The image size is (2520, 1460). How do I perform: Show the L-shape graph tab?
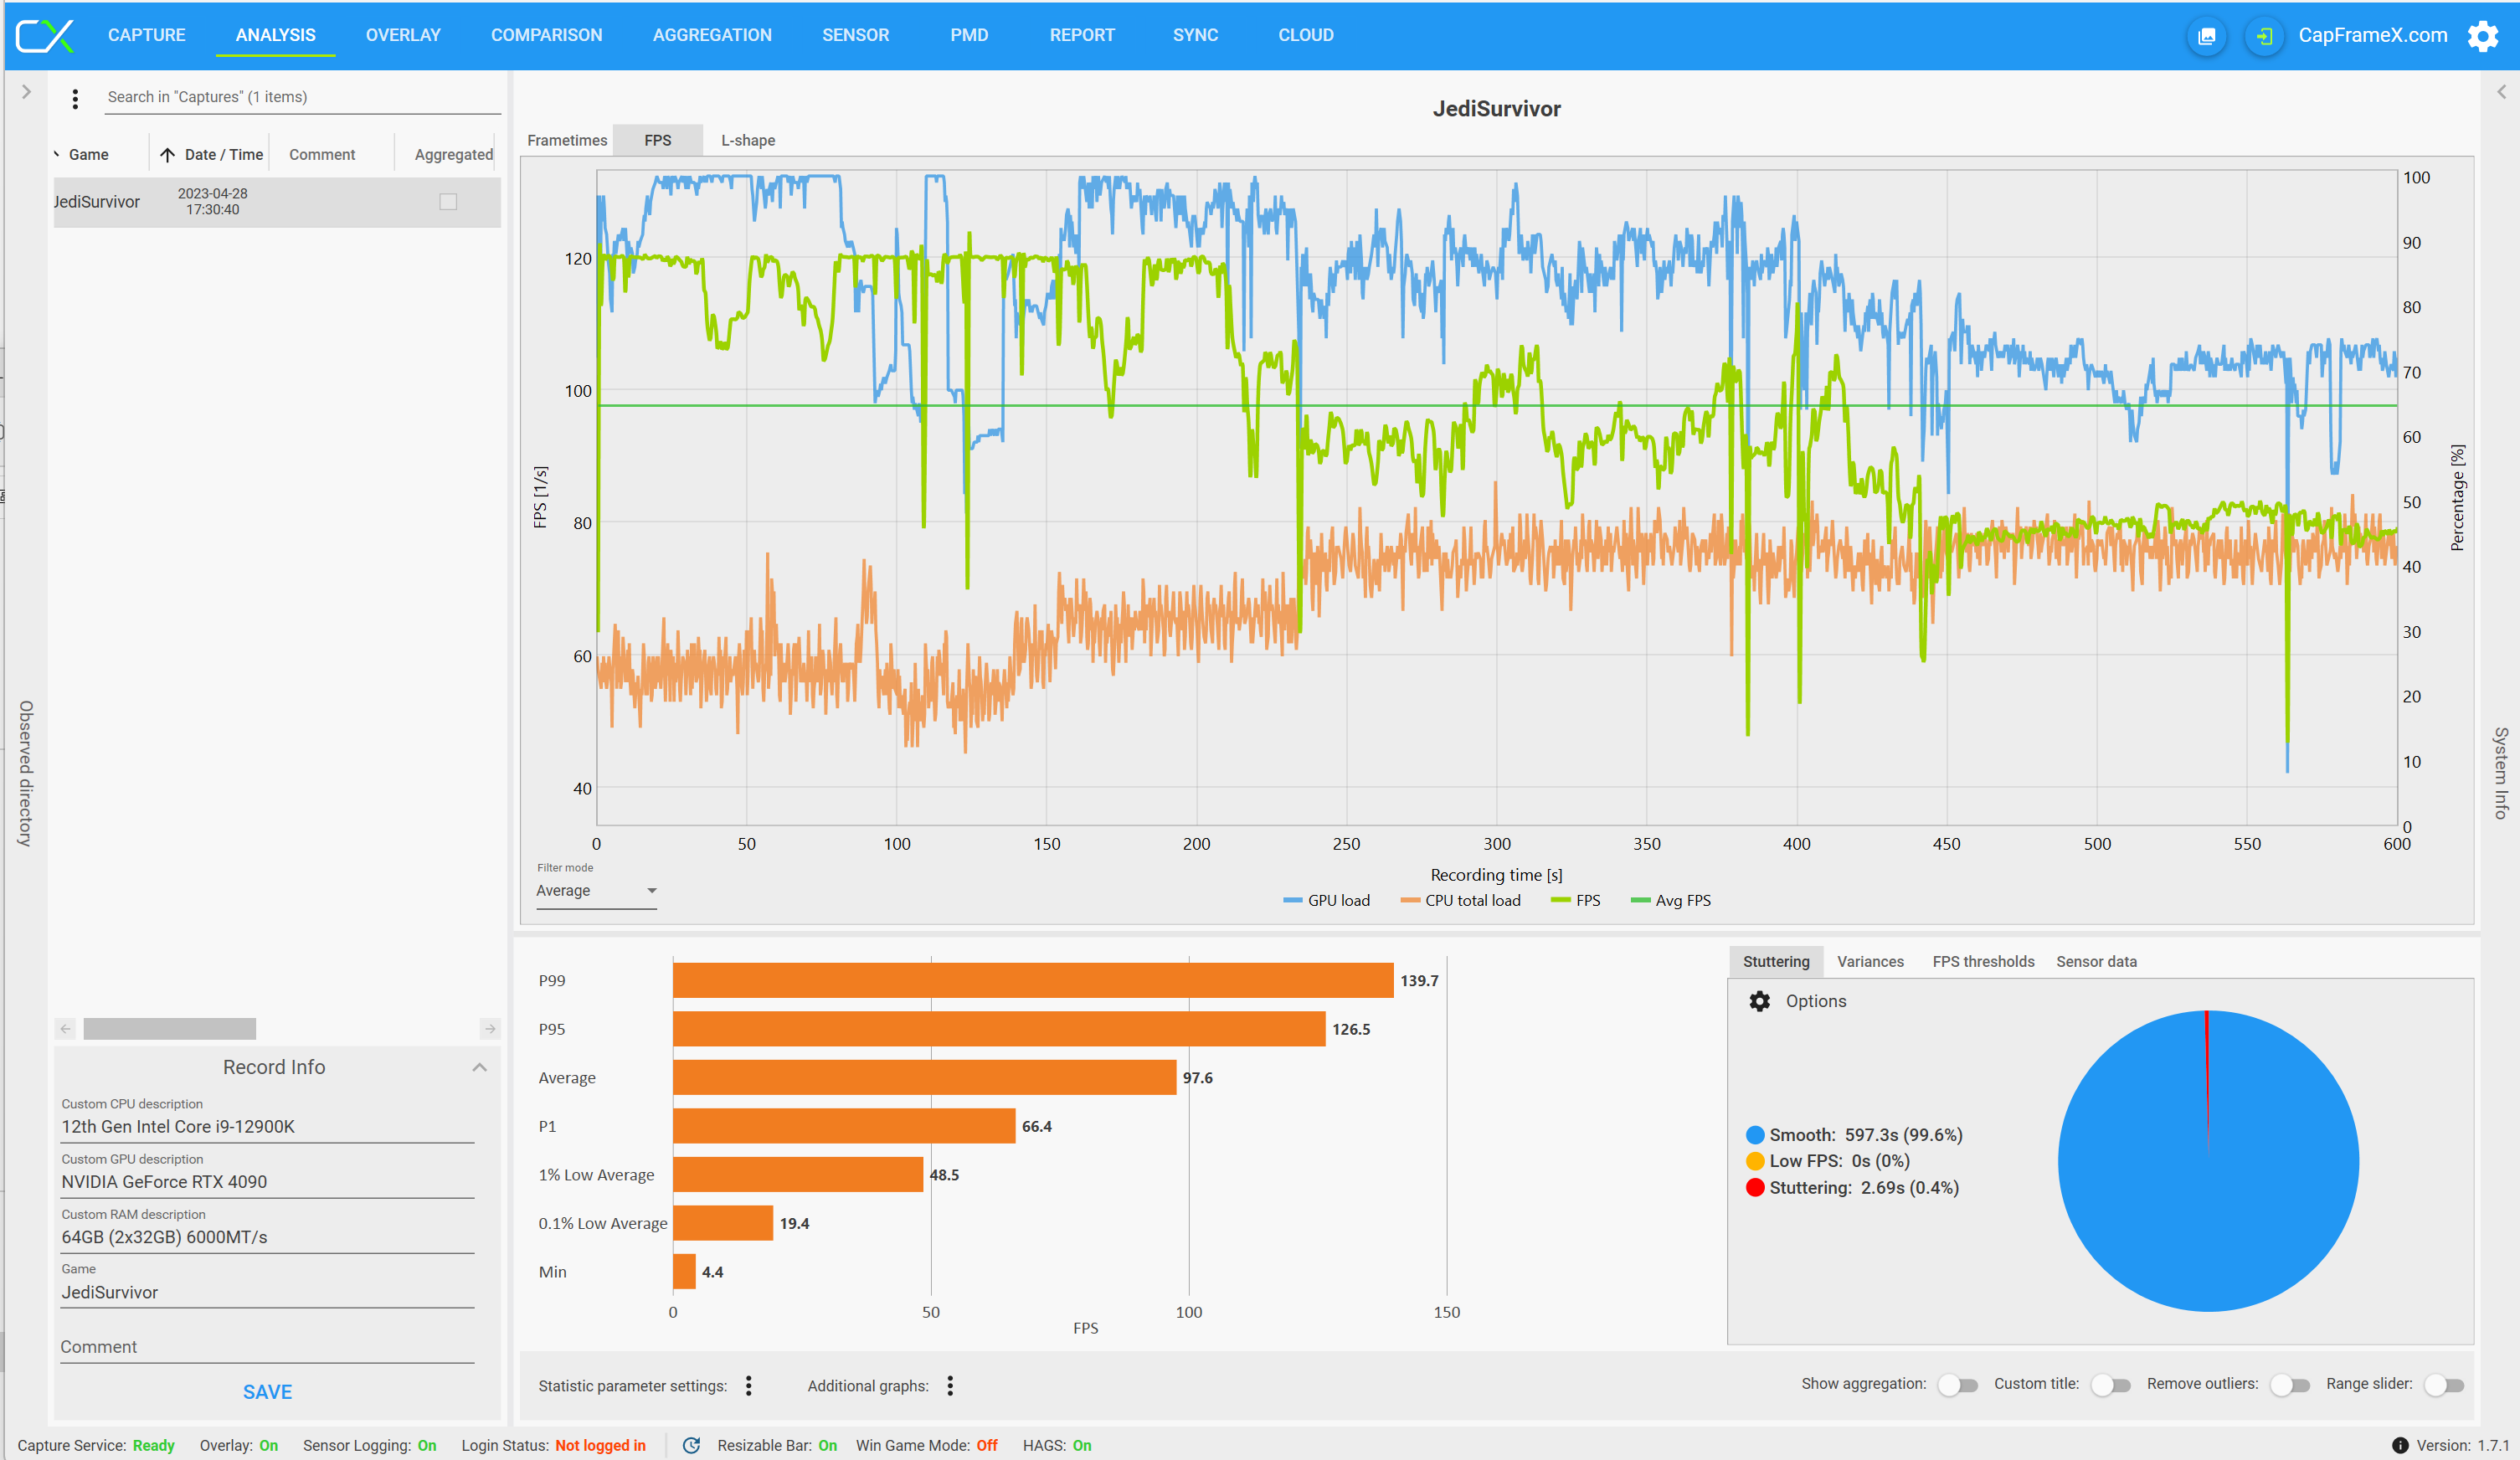point(748,140)
